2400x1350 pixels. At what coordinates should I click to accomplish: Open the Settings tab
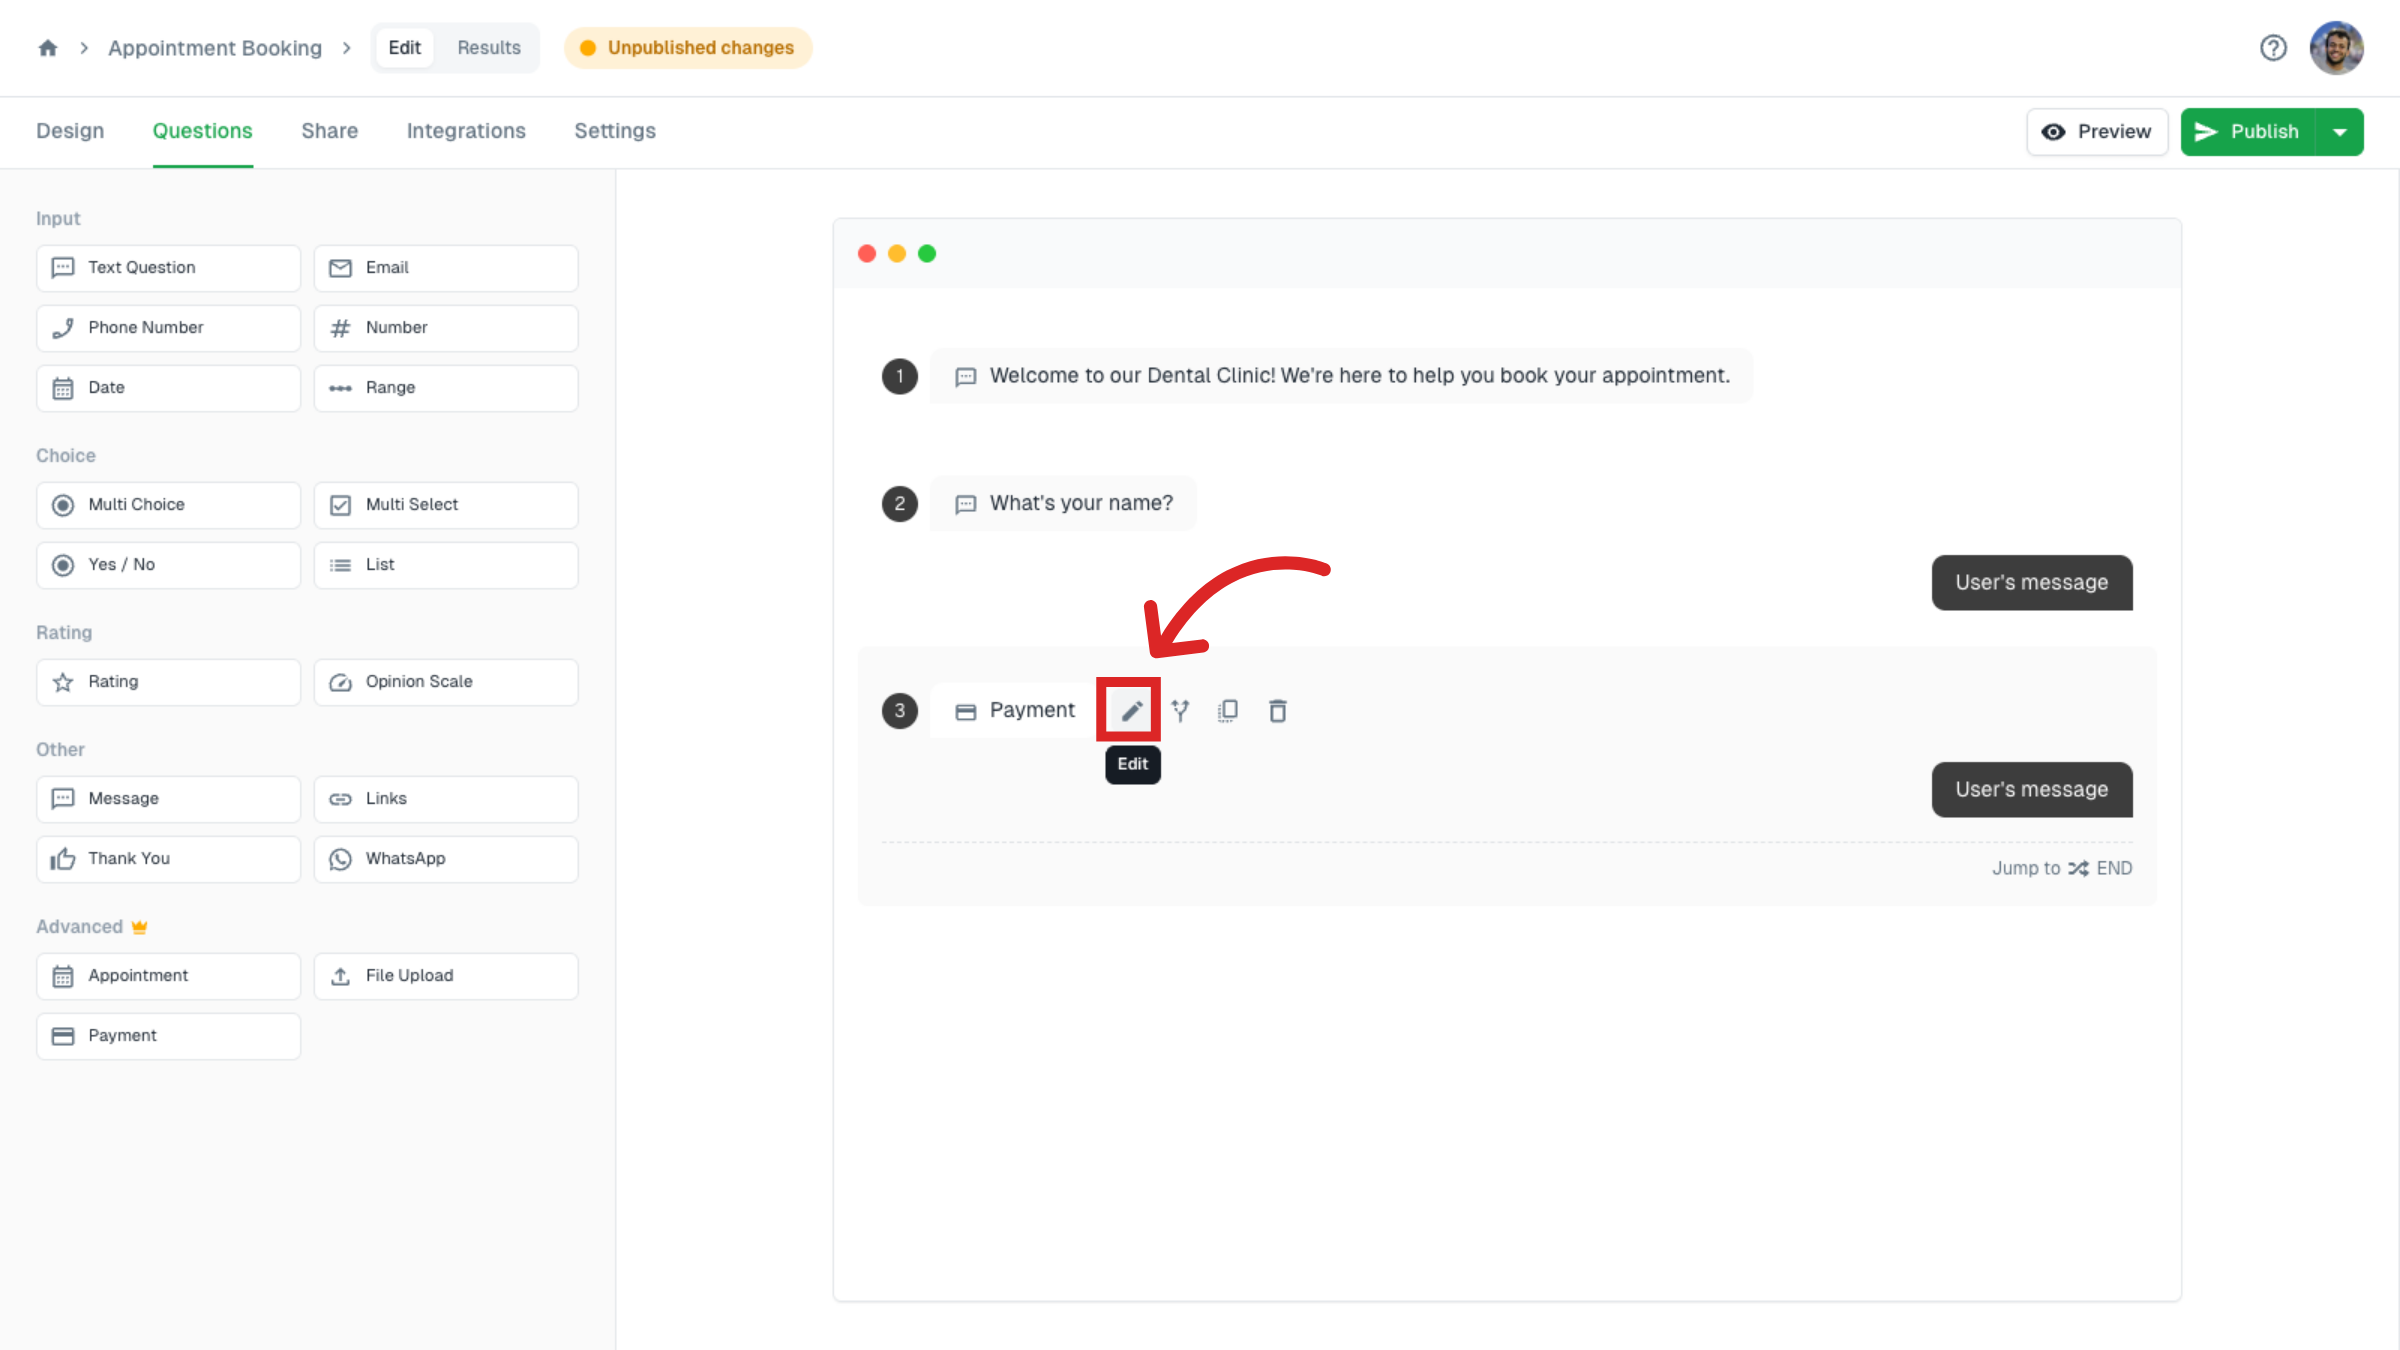coord(615,131)
